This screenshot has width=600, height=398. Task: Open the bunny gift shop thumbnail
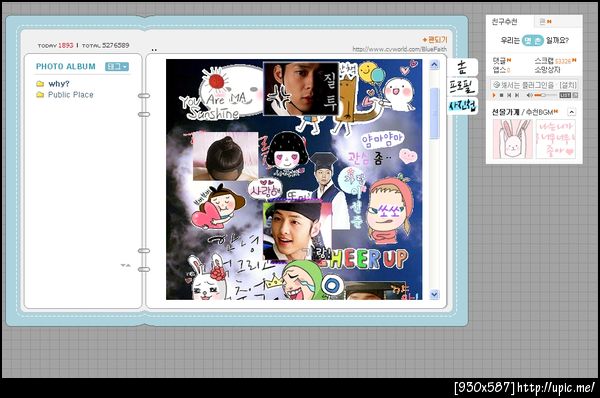[512, 139]
